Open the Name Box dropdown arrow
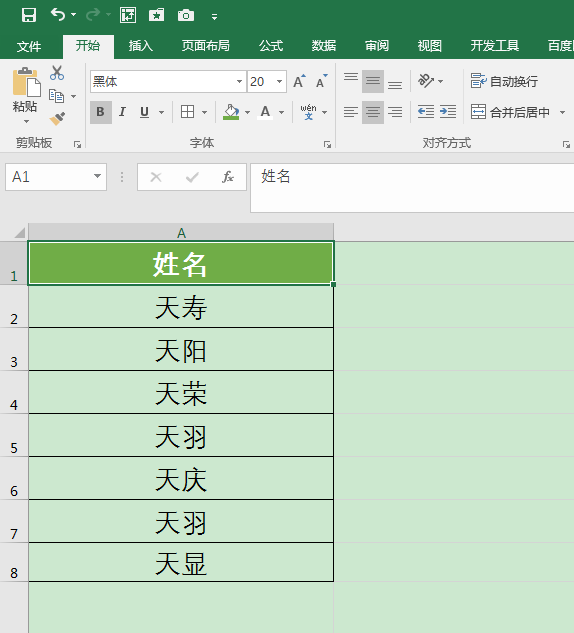This screenshot has height=633, width=574. click(x=97, y=176)
